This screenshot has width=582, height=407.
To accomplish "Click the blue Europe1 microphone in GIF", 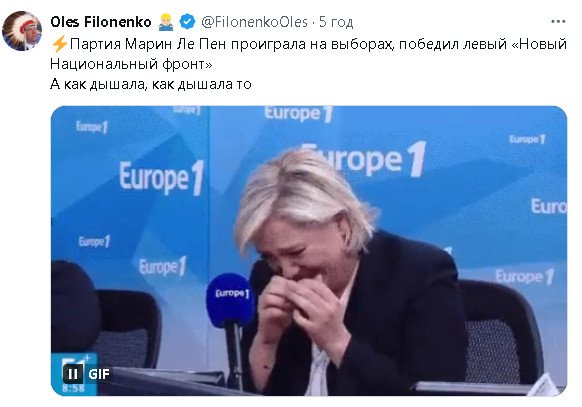I will 230,299.
